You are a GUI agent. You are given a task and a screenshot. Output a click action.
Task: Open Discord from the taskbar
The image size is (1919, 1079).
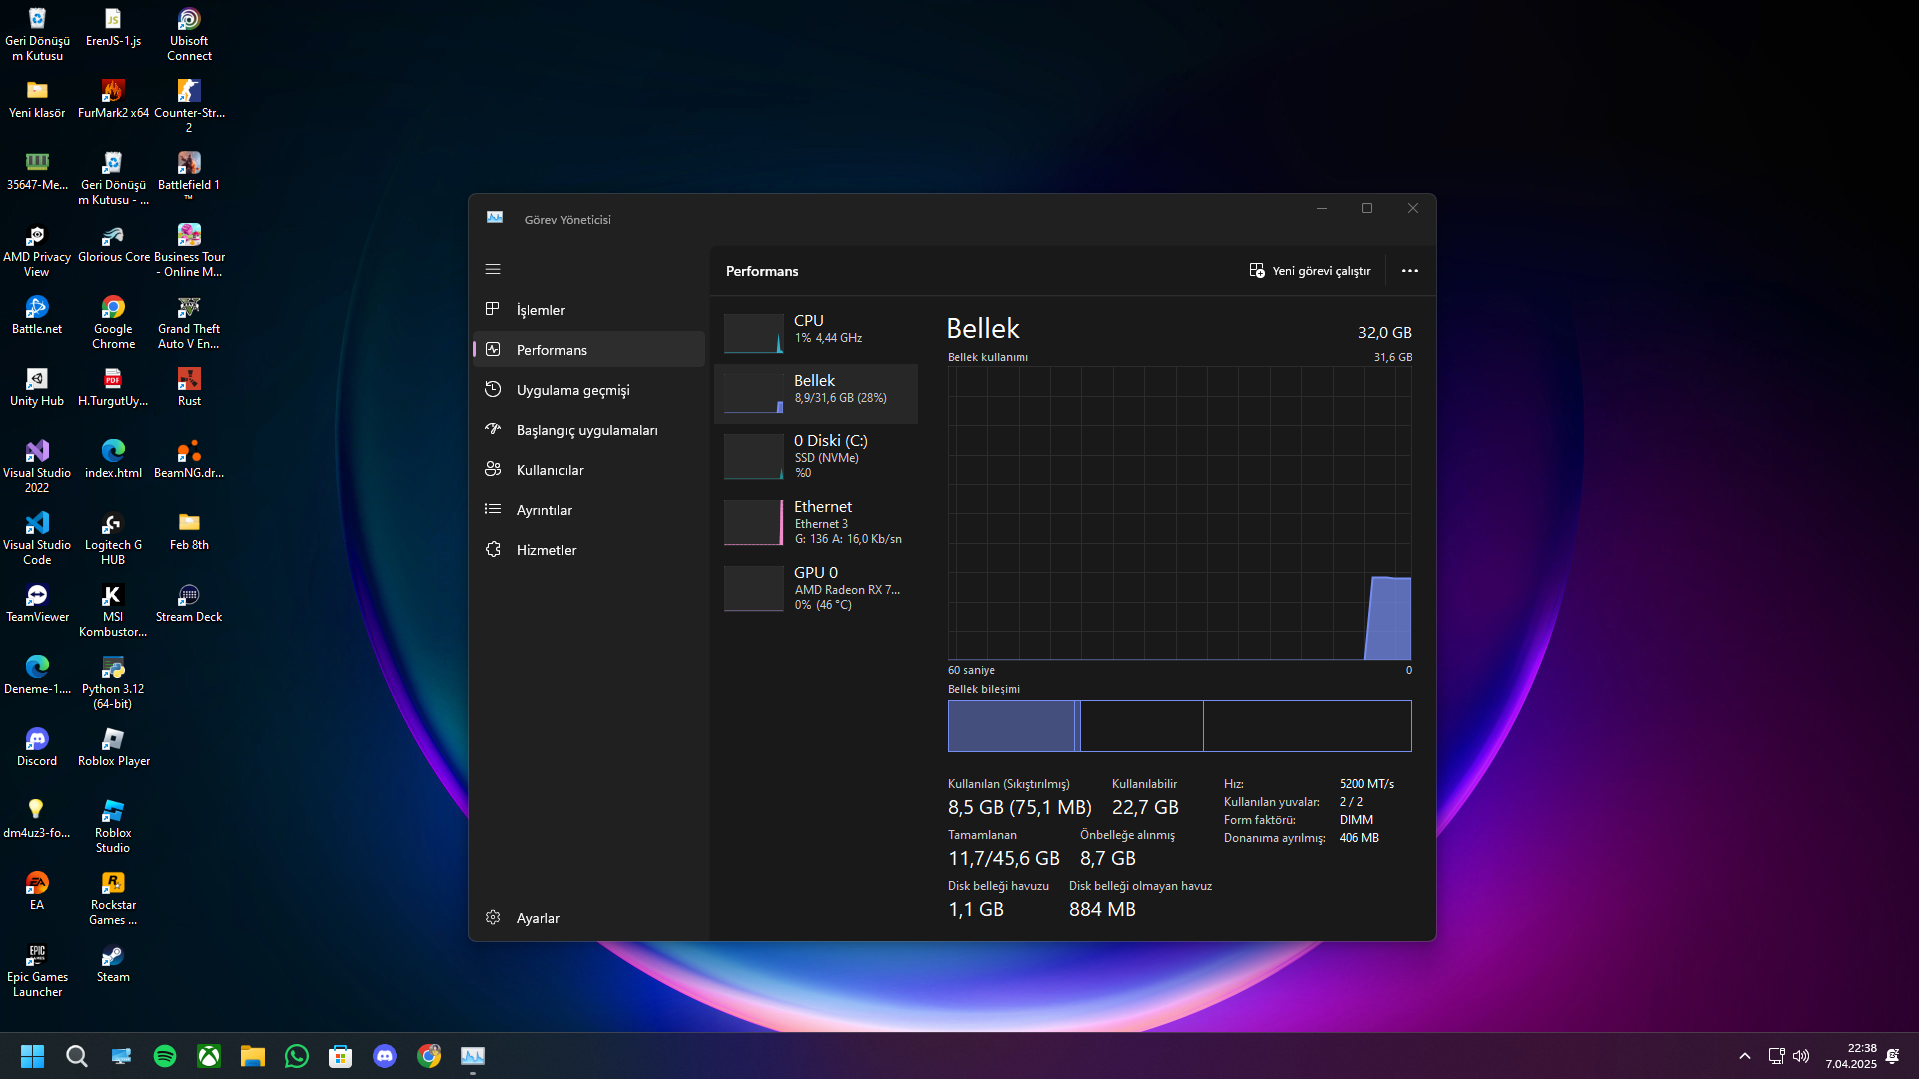tap(385, 1056)
